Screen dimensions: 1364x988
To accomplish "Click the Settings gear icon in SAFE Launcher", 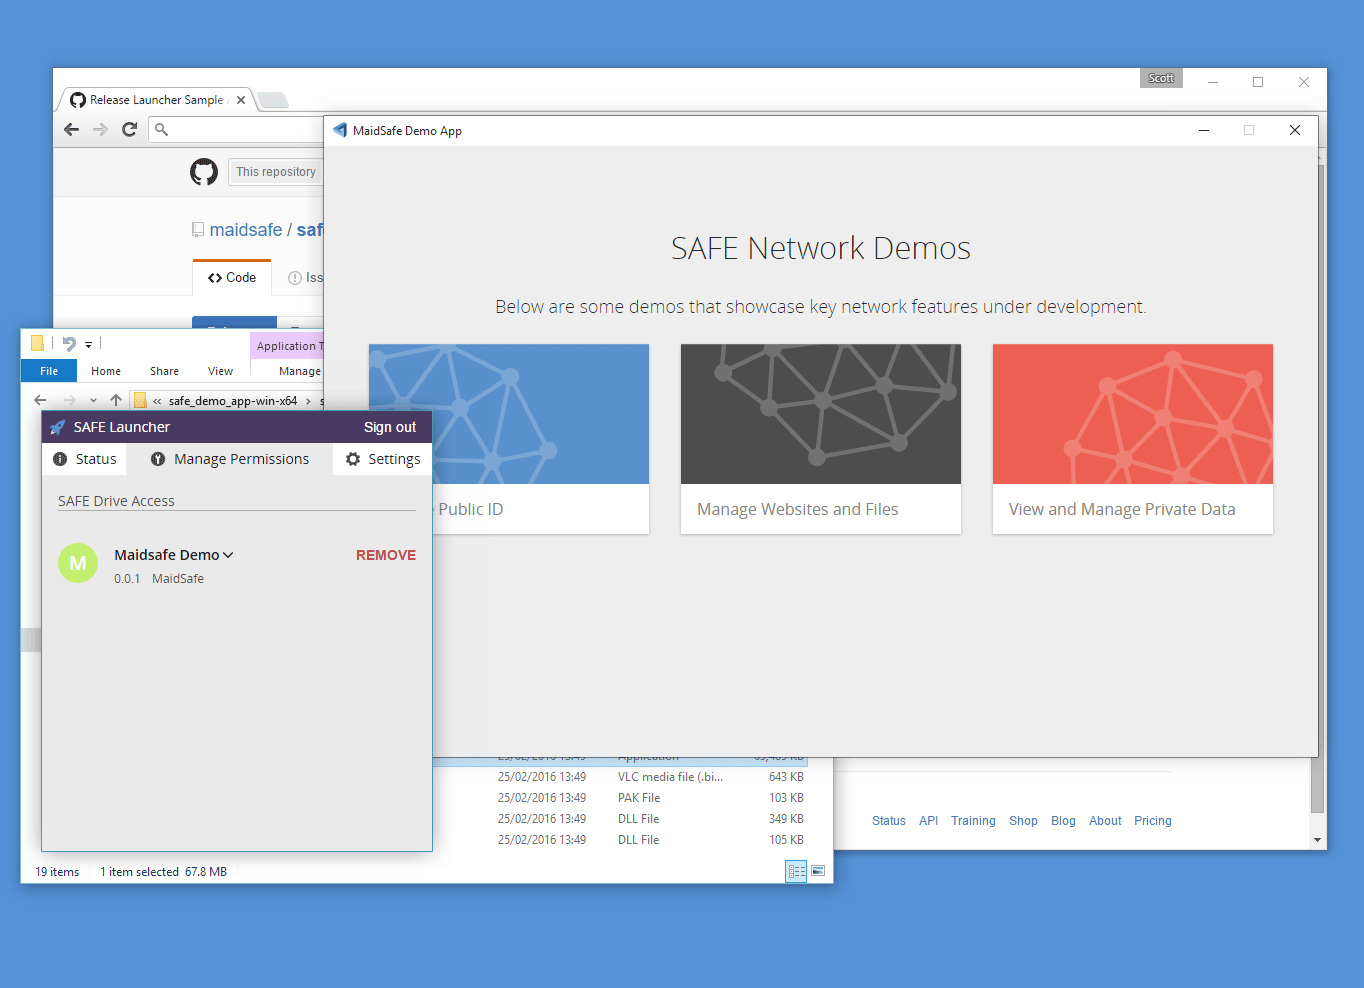I will pyautogui.click(x=353, y=459).
